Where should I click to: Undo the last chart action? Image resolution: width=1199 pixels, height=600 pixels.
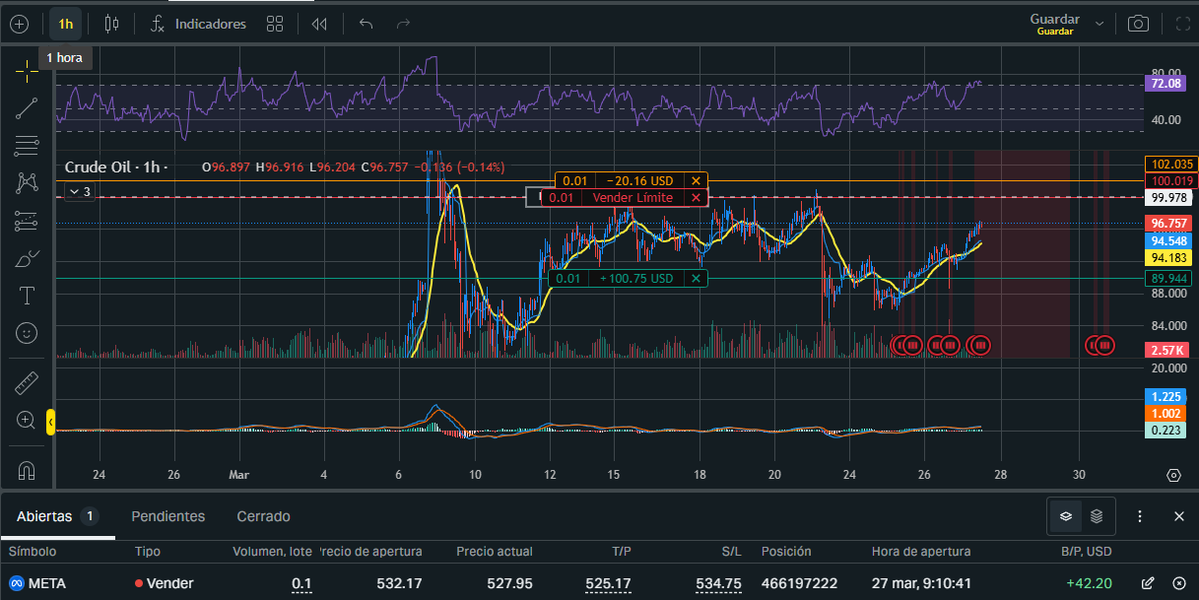coord(366,24)
